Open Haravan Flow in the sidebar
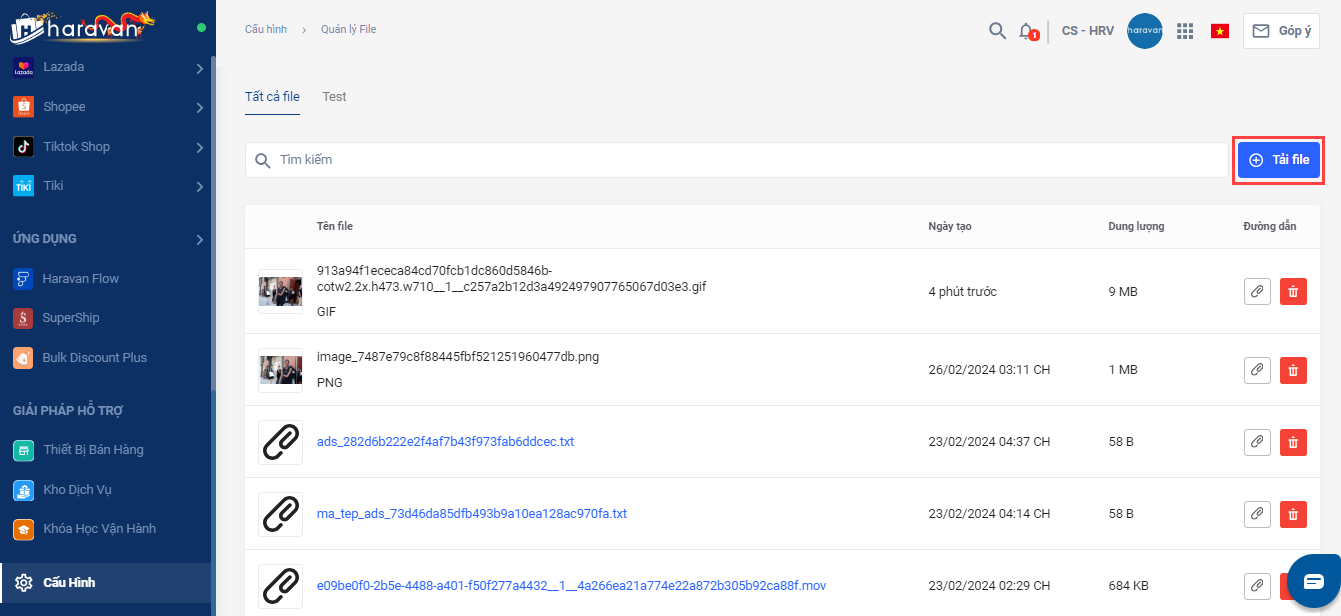The width and height of the screenshot is (1341, 616). click(x=80, y=279)
